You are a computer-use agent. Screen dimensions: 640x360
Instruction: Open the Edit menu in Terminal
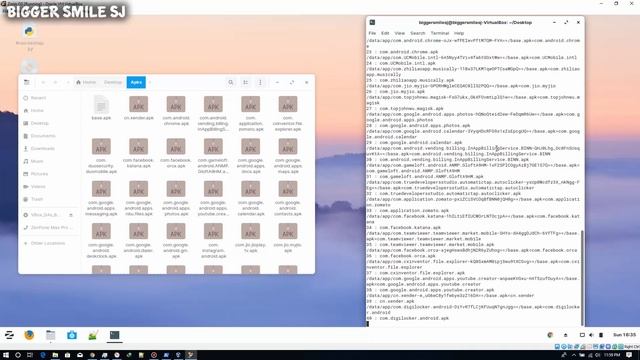click(x=385, y=33)
